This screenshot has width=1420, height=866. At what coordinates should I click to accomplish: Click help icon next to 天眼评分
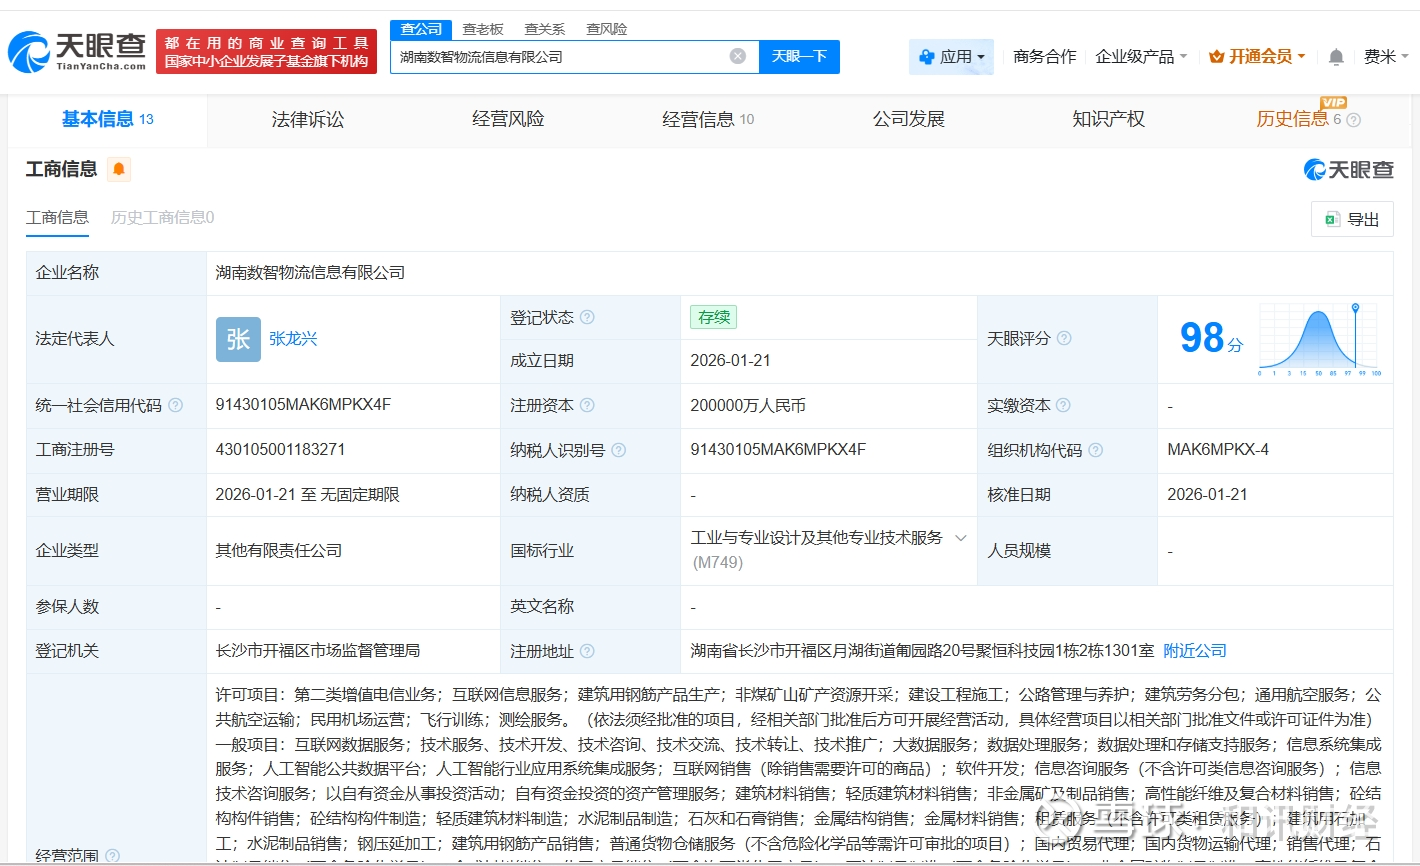(x=1064, y=338)
